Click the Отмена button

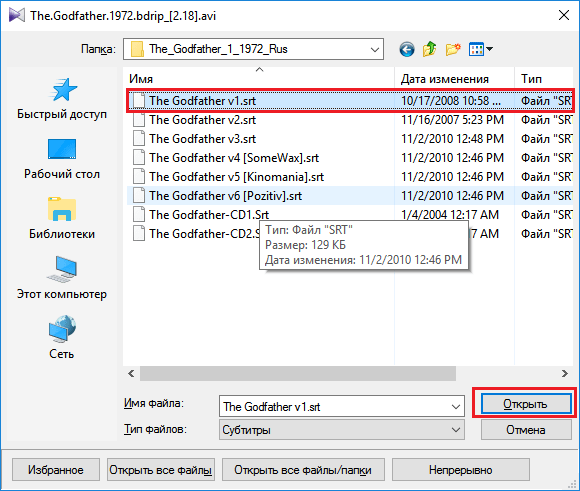click(526, 430)
